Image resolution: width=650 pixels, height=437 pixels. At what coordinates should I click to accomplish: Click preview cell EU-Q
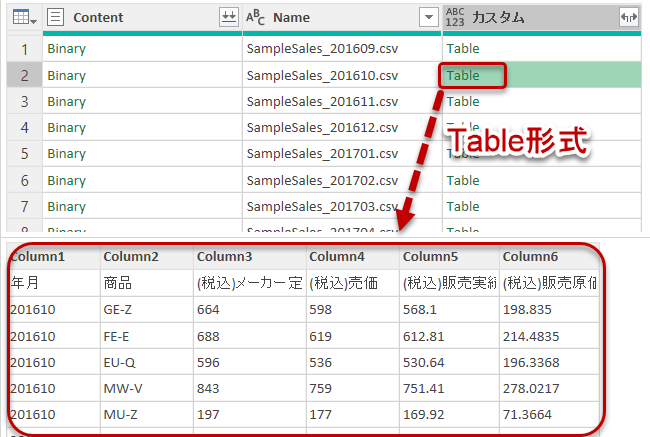[x=147, y=362]
